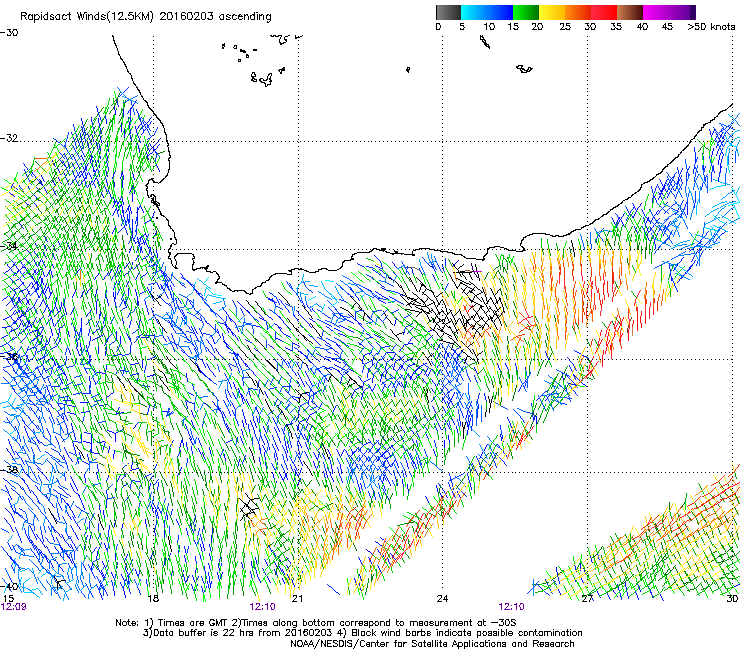The height and width of the screenshot is (650, 740).
Task: Click the cyan-to-blue 5-15 knots legend segment
Action: click(487, 12)
